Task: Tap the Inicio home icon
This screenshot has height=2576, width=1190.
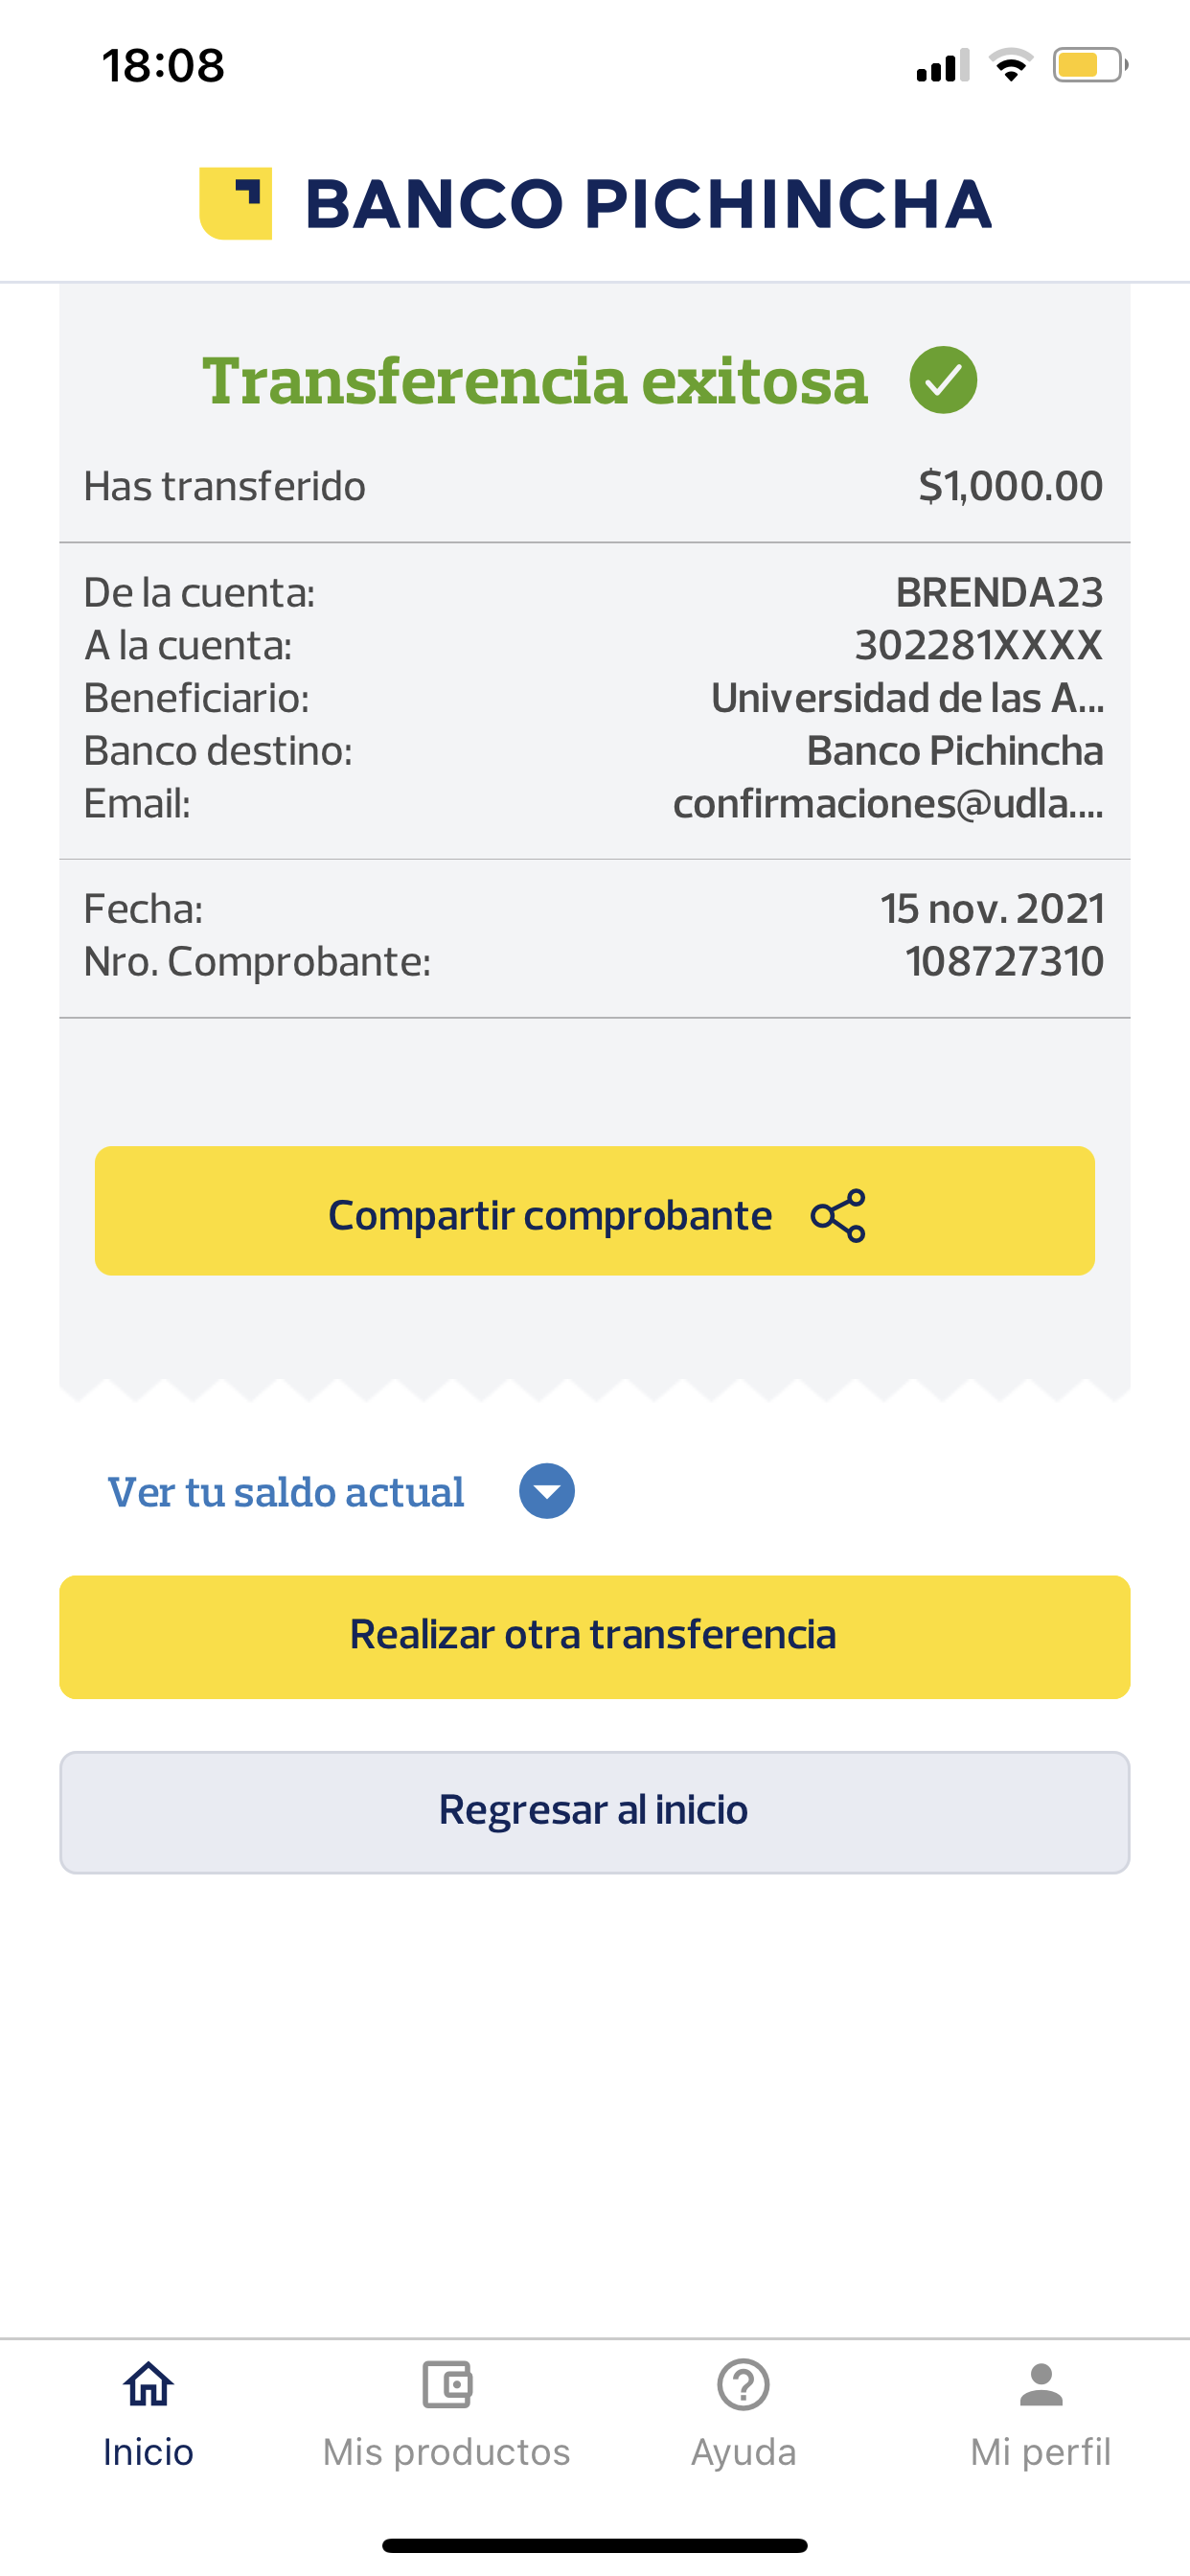Action: coord(148,2386)
